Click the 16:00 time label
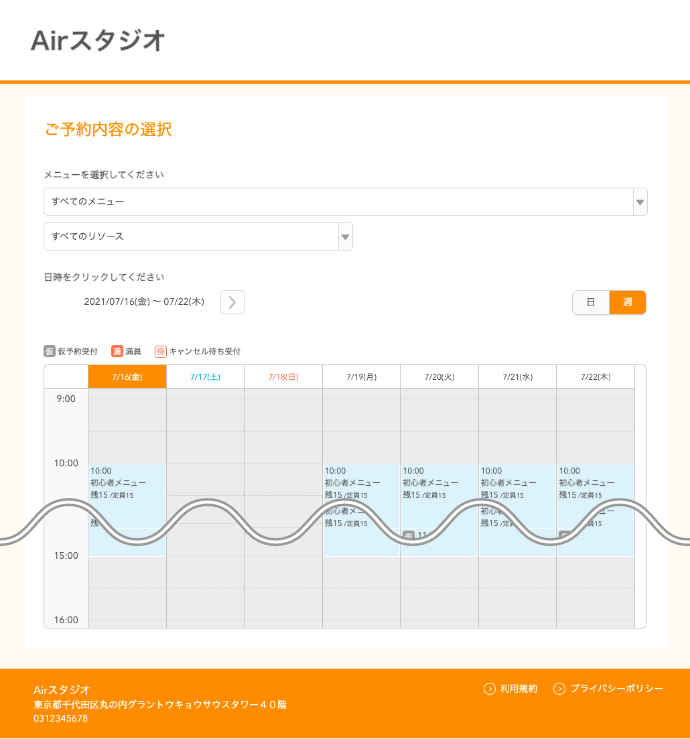Viewport: 690px width, 739px height. click(66, 620)
